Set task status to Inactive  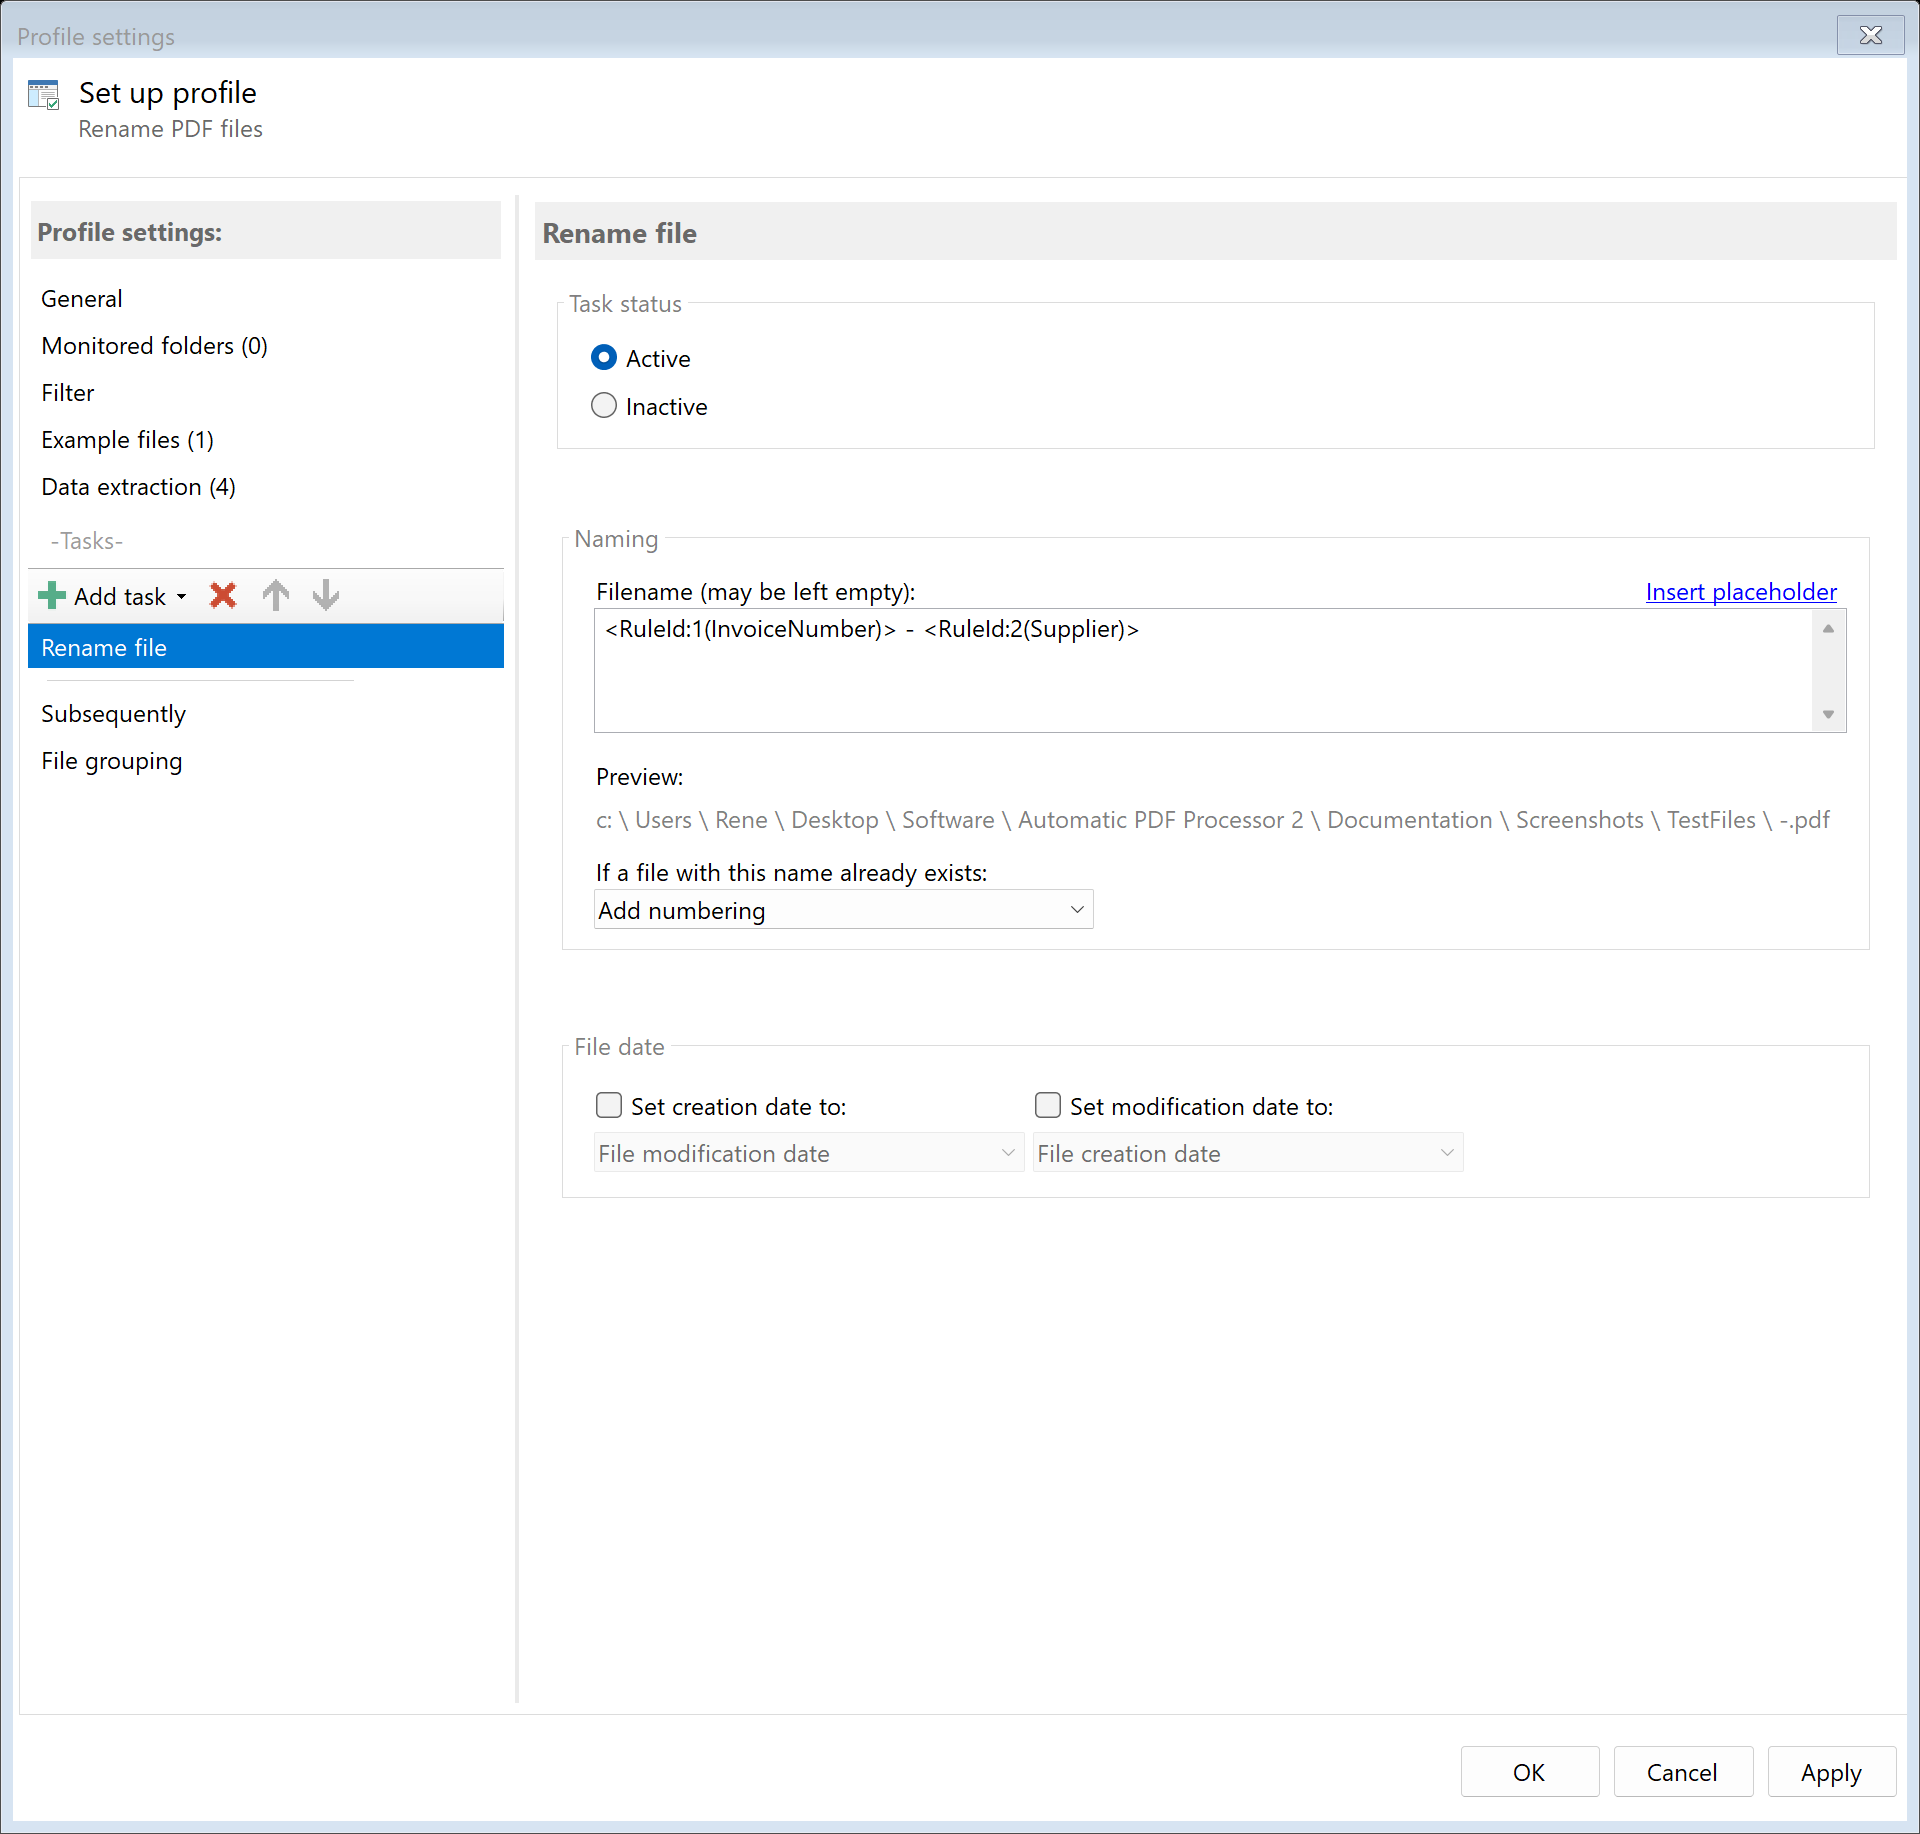point(604,405)
